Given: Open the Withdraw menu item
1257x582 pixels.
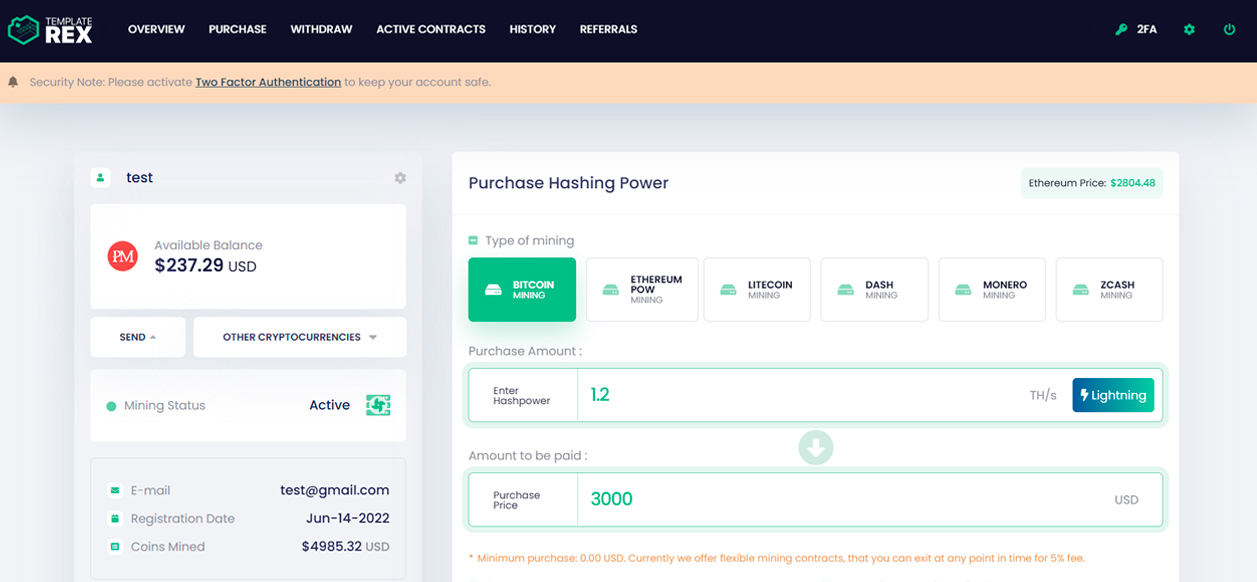Looking at the screenshot, I should click(321, 30).
